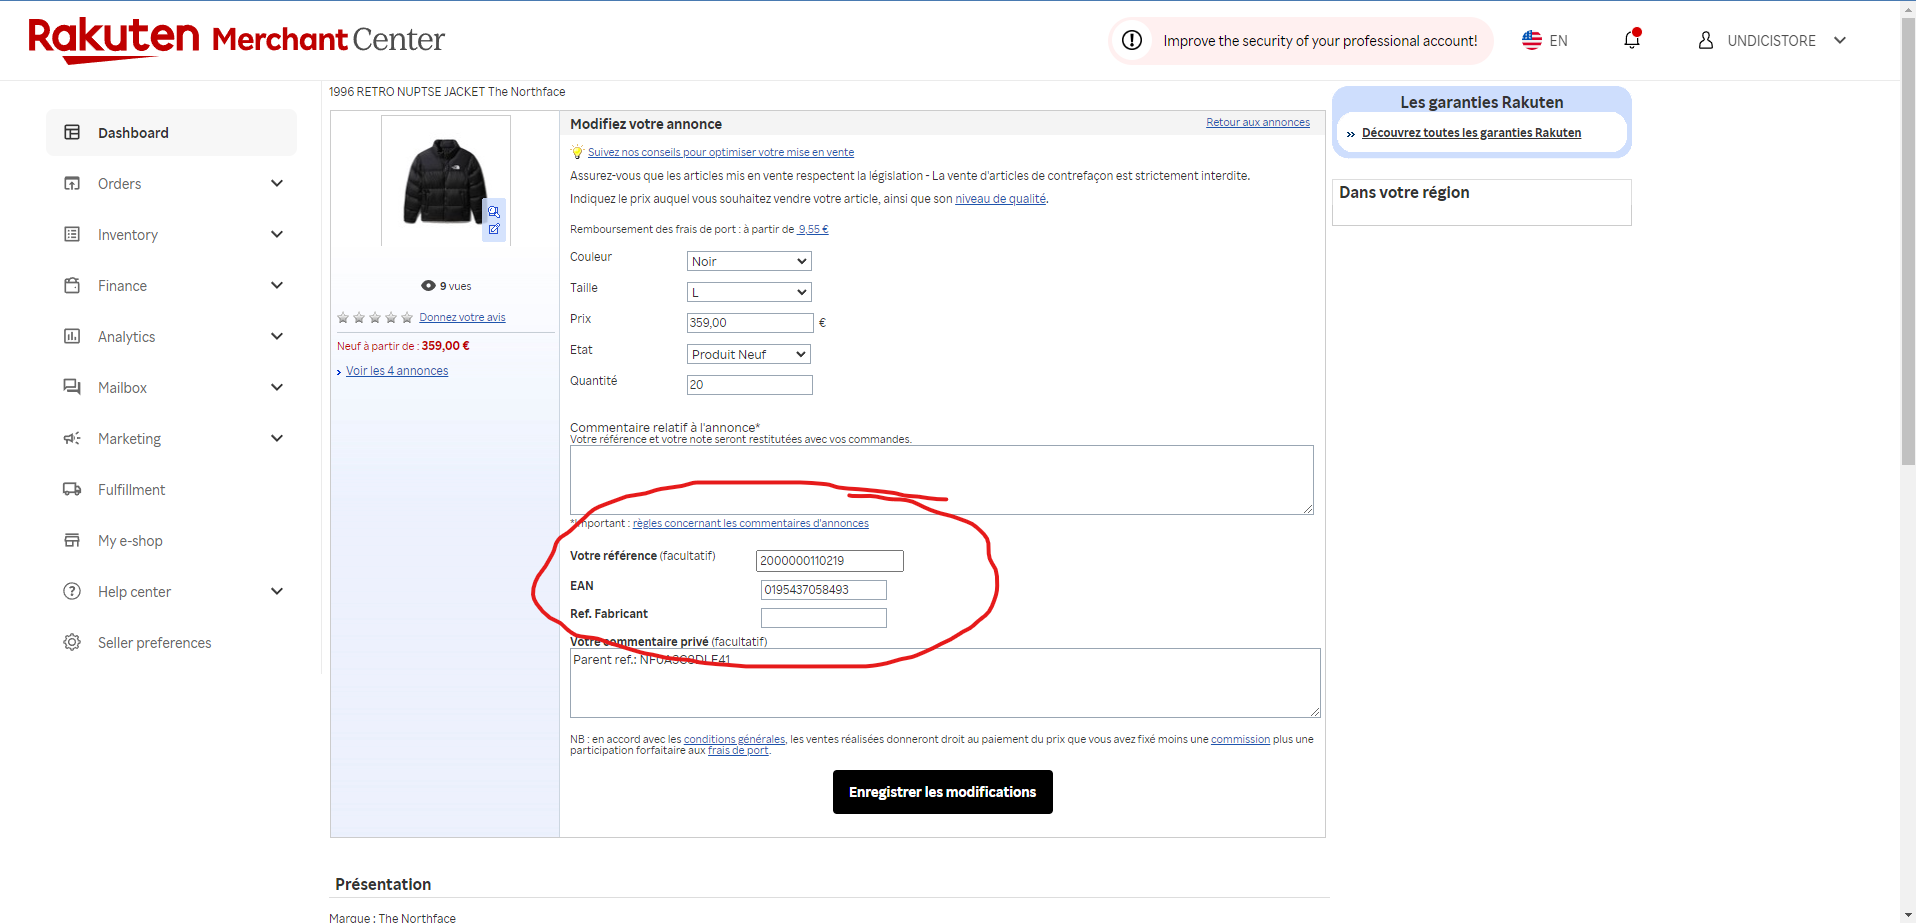Open Dashboard menu item
The image size is (1916, 923).
[x=171, y=132]
